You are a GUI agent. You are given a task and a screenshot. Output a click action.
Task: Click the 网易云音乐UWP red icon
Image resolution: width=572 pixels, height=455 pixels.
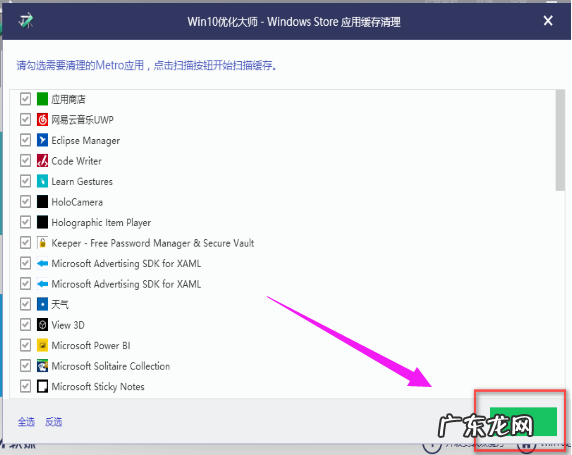42,119
